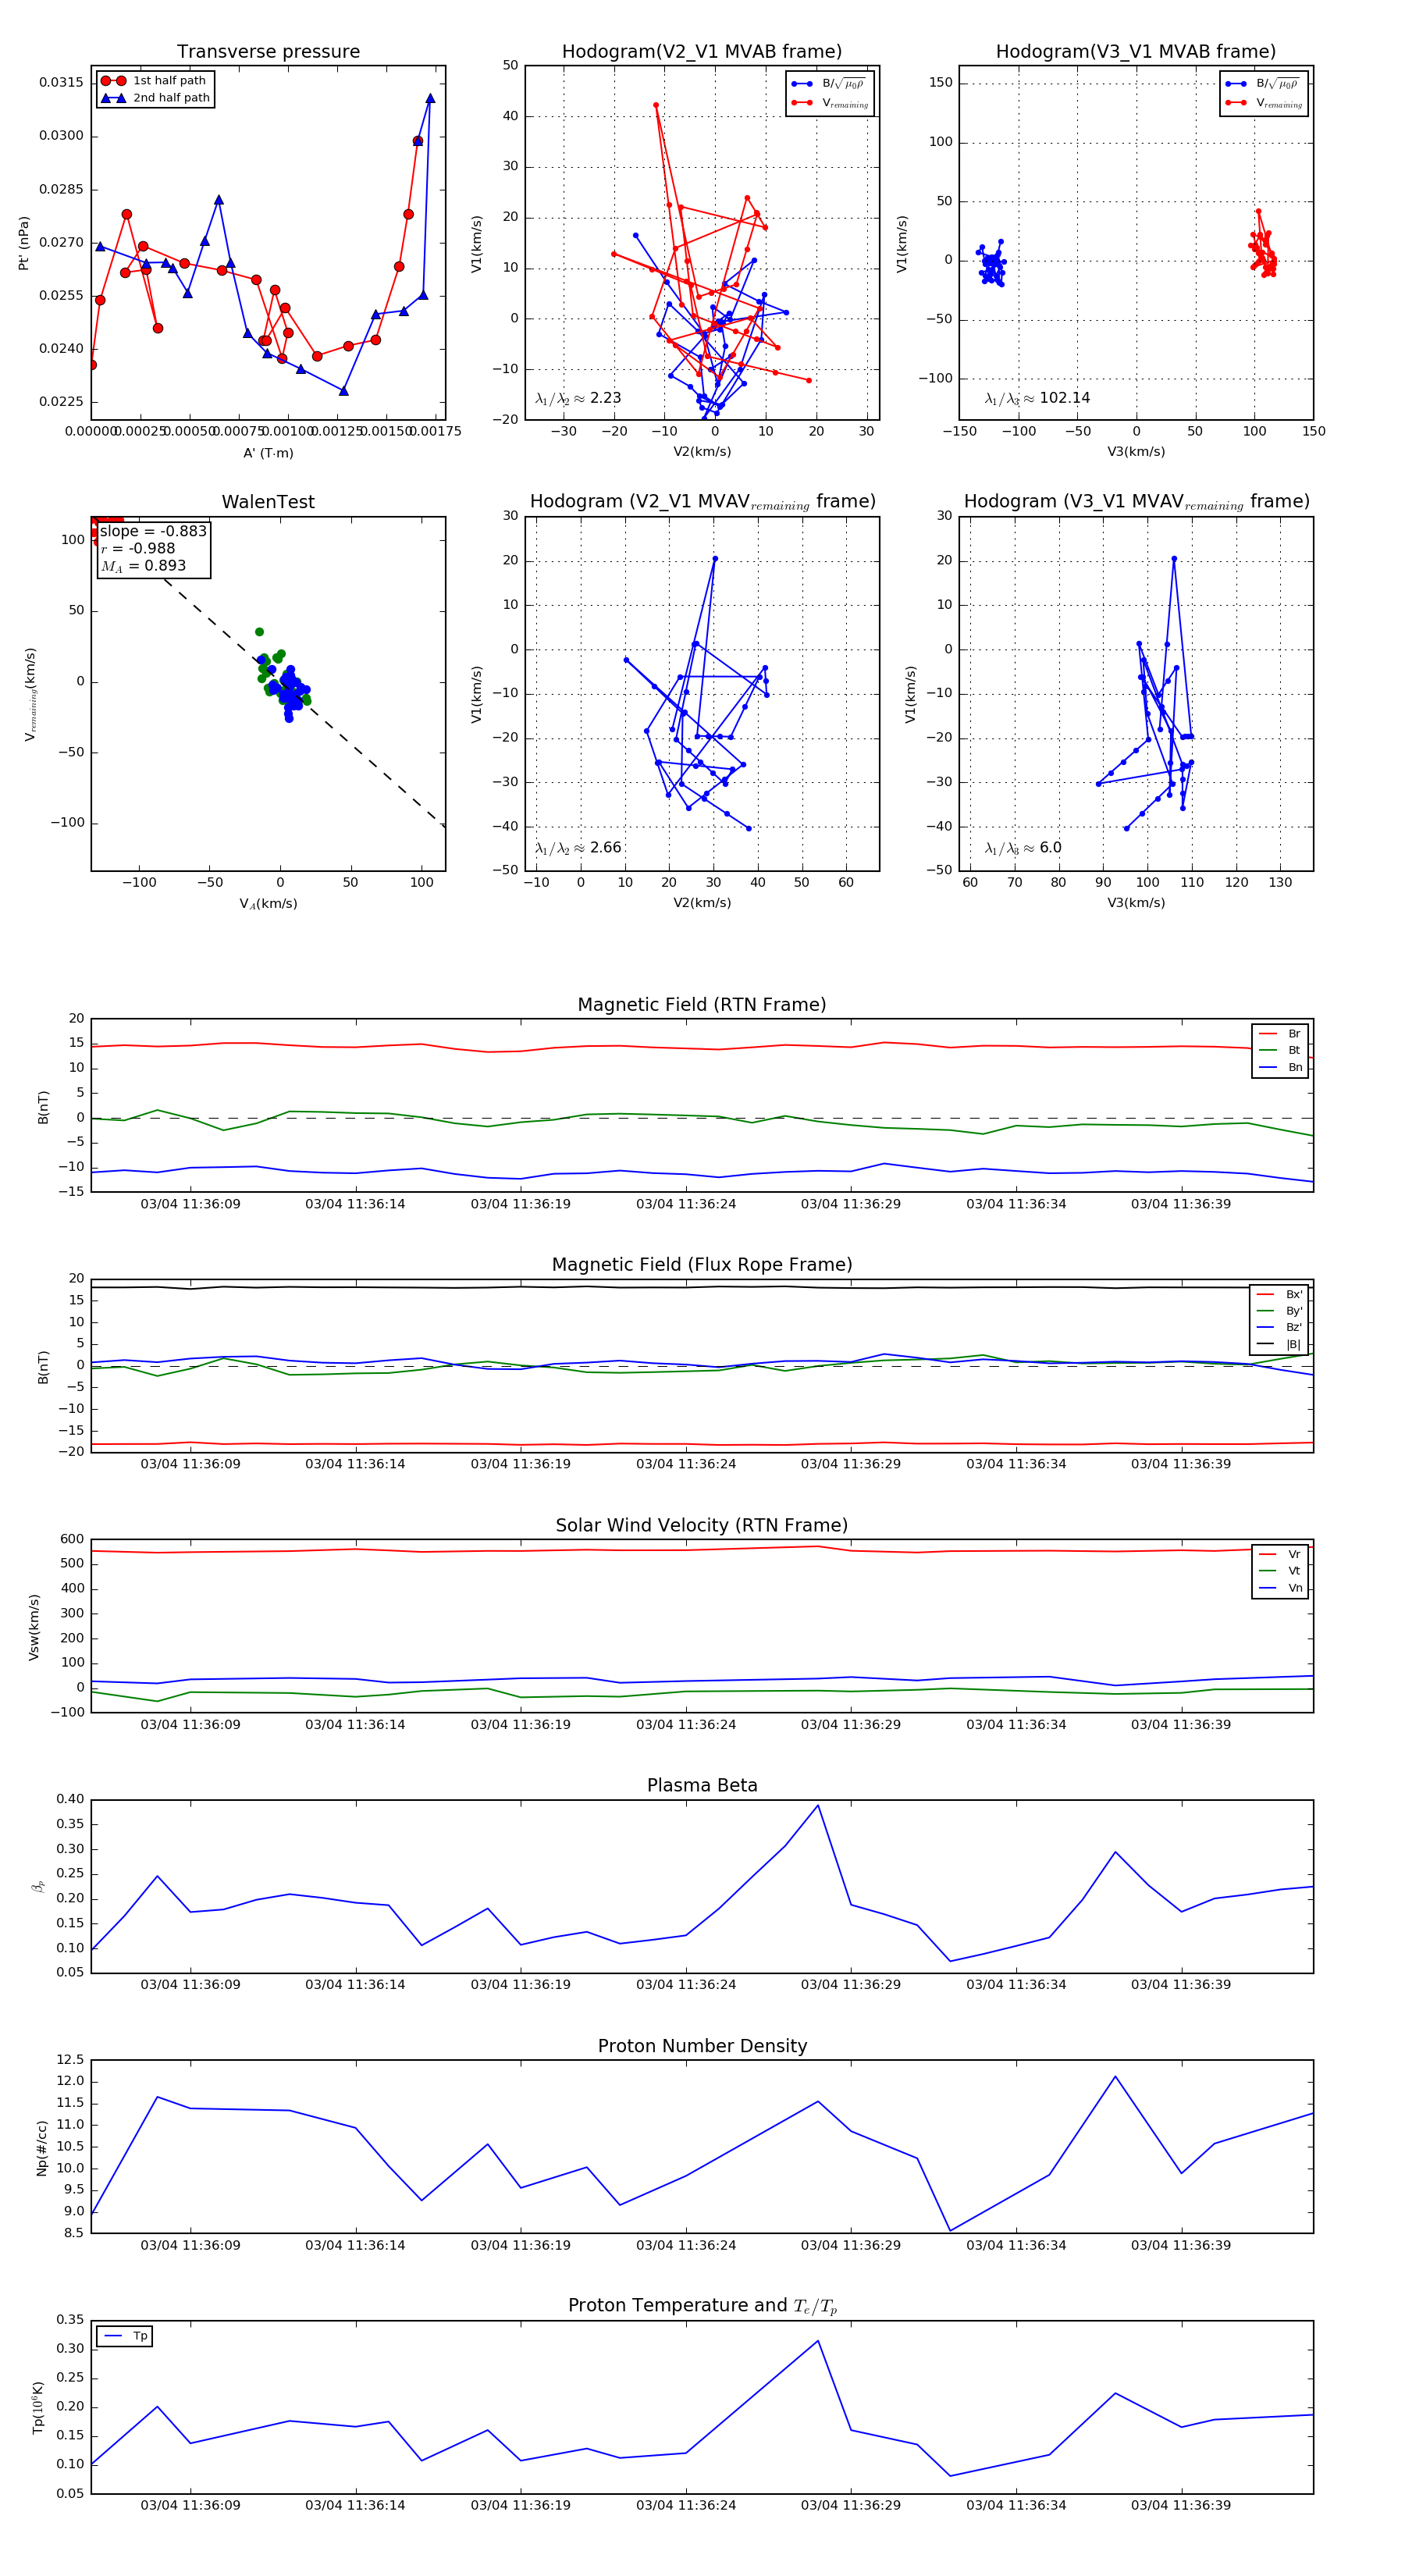Click the Hodogram (V2_V1 MVAV remaining frame) title
The image size is (1405, 2576).
(702, 502)
